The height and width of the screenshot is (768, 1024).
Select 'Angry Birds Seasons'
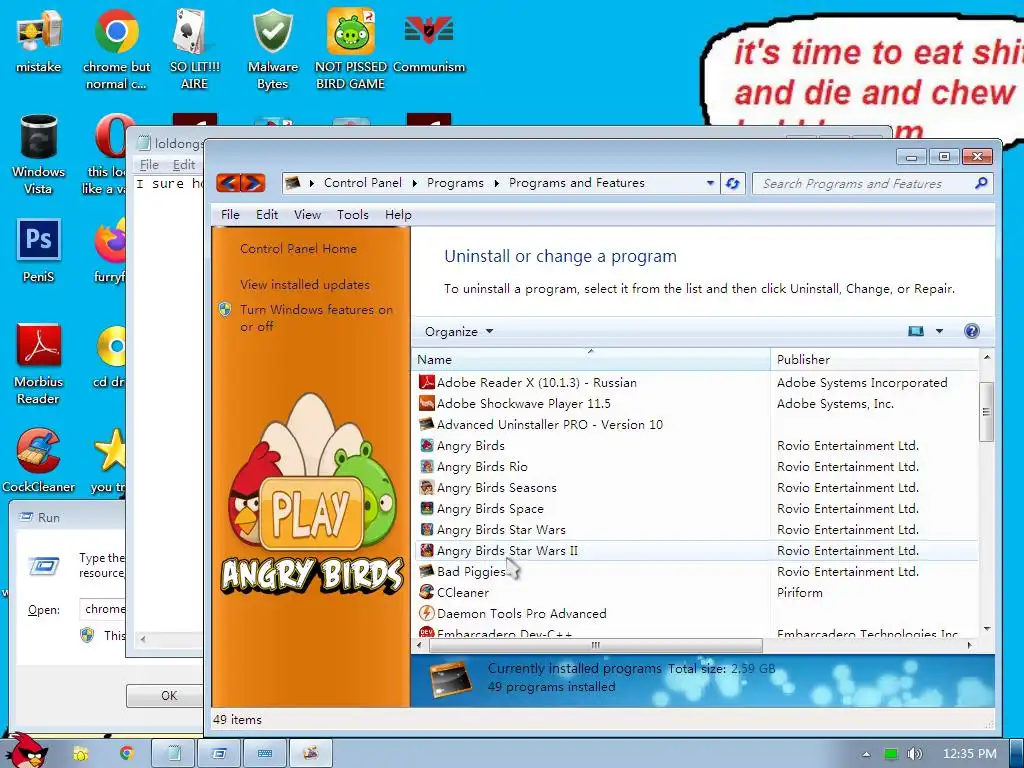click(x=696, y=488)
